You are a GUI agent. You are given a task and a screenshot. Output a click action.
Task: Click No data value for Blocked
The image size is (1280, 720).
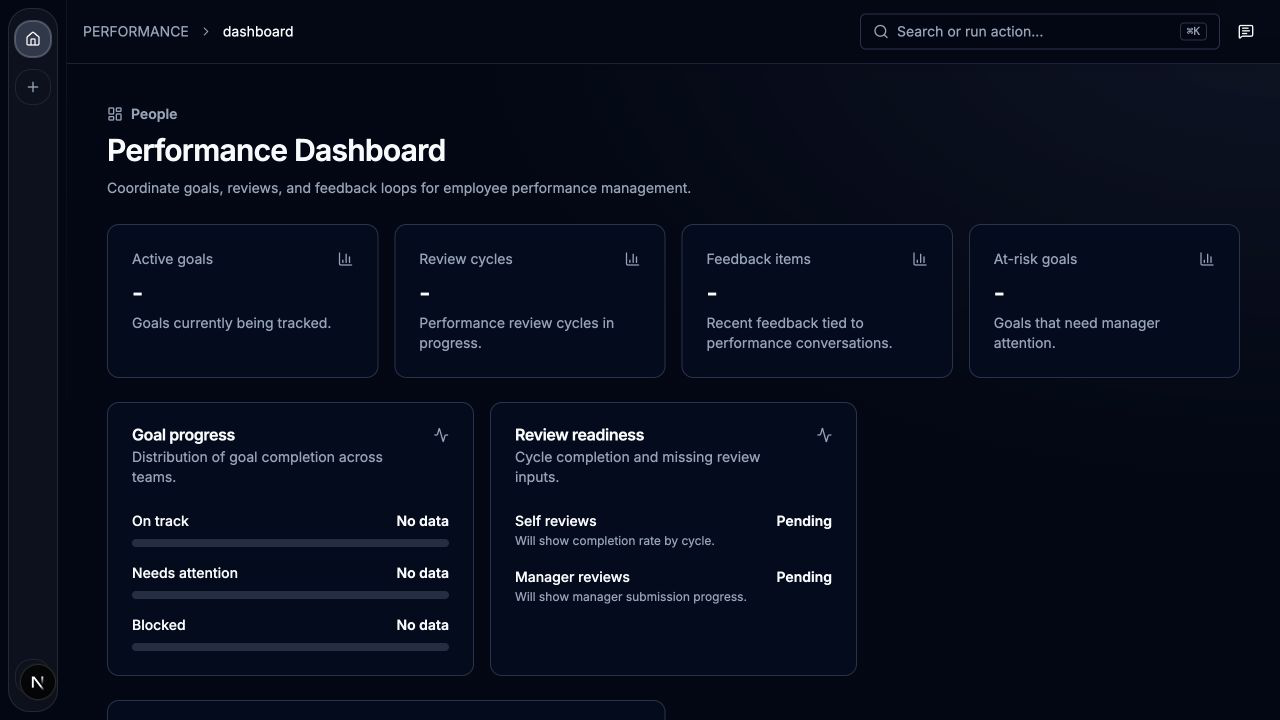point(422,625)
